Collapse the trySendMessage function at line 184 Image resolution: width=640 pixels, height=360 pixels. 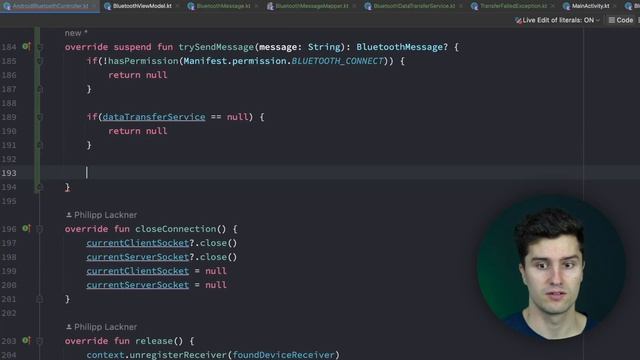point(40,47)
